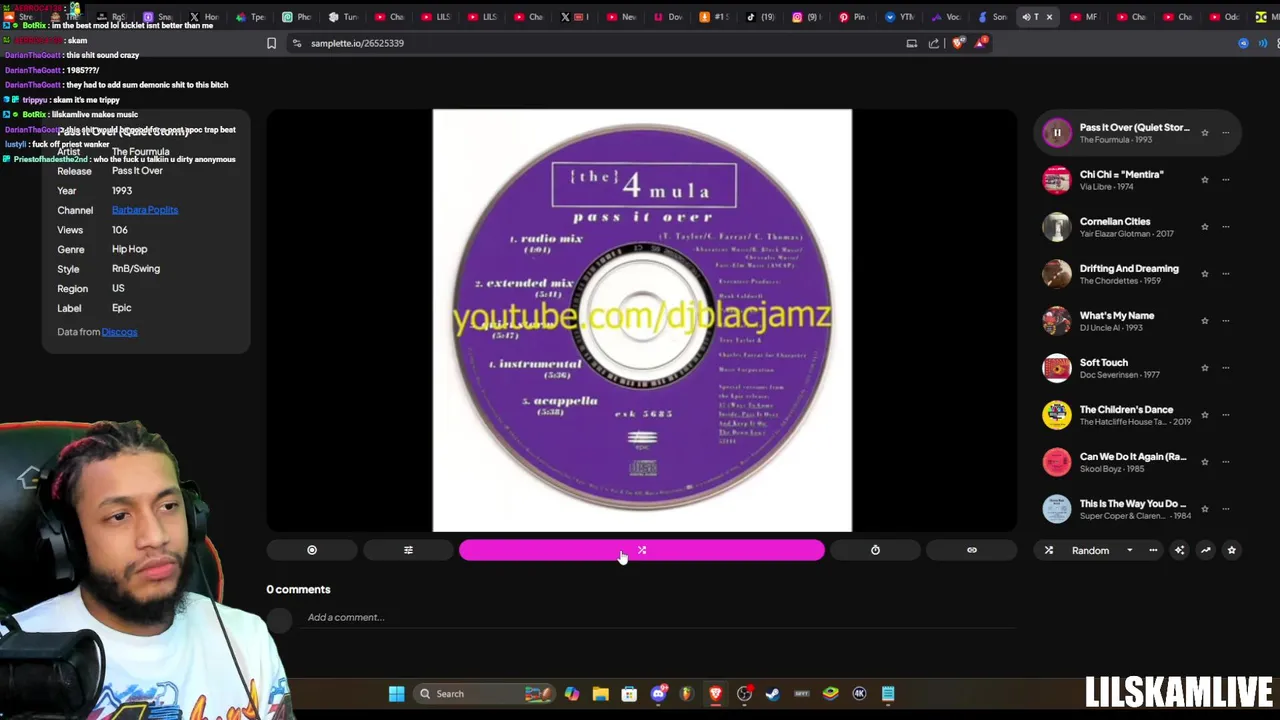Open more options for Can We Do It Again
Screen dimensions: 1280x720
(1226, 462)
